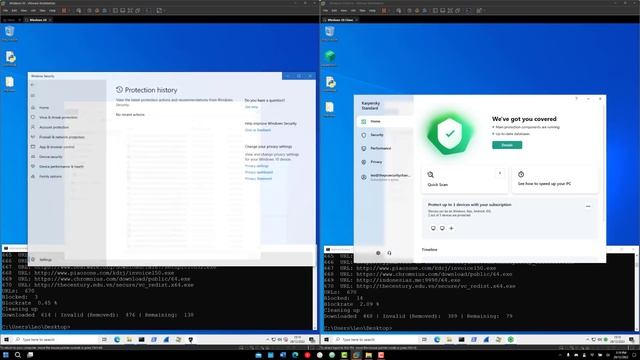Open Recycle Bin on the right VM desktop
This screenshot has width=640, height=360.
(329, 33)
